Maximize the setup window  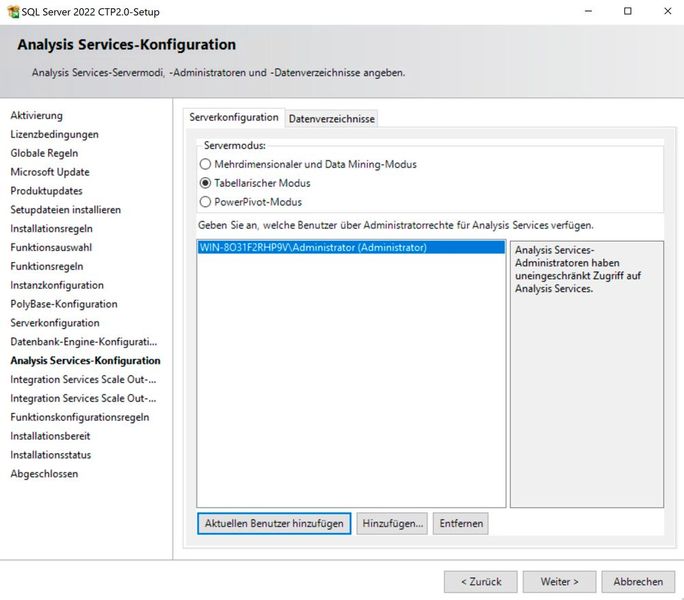(x=627, y=11)
